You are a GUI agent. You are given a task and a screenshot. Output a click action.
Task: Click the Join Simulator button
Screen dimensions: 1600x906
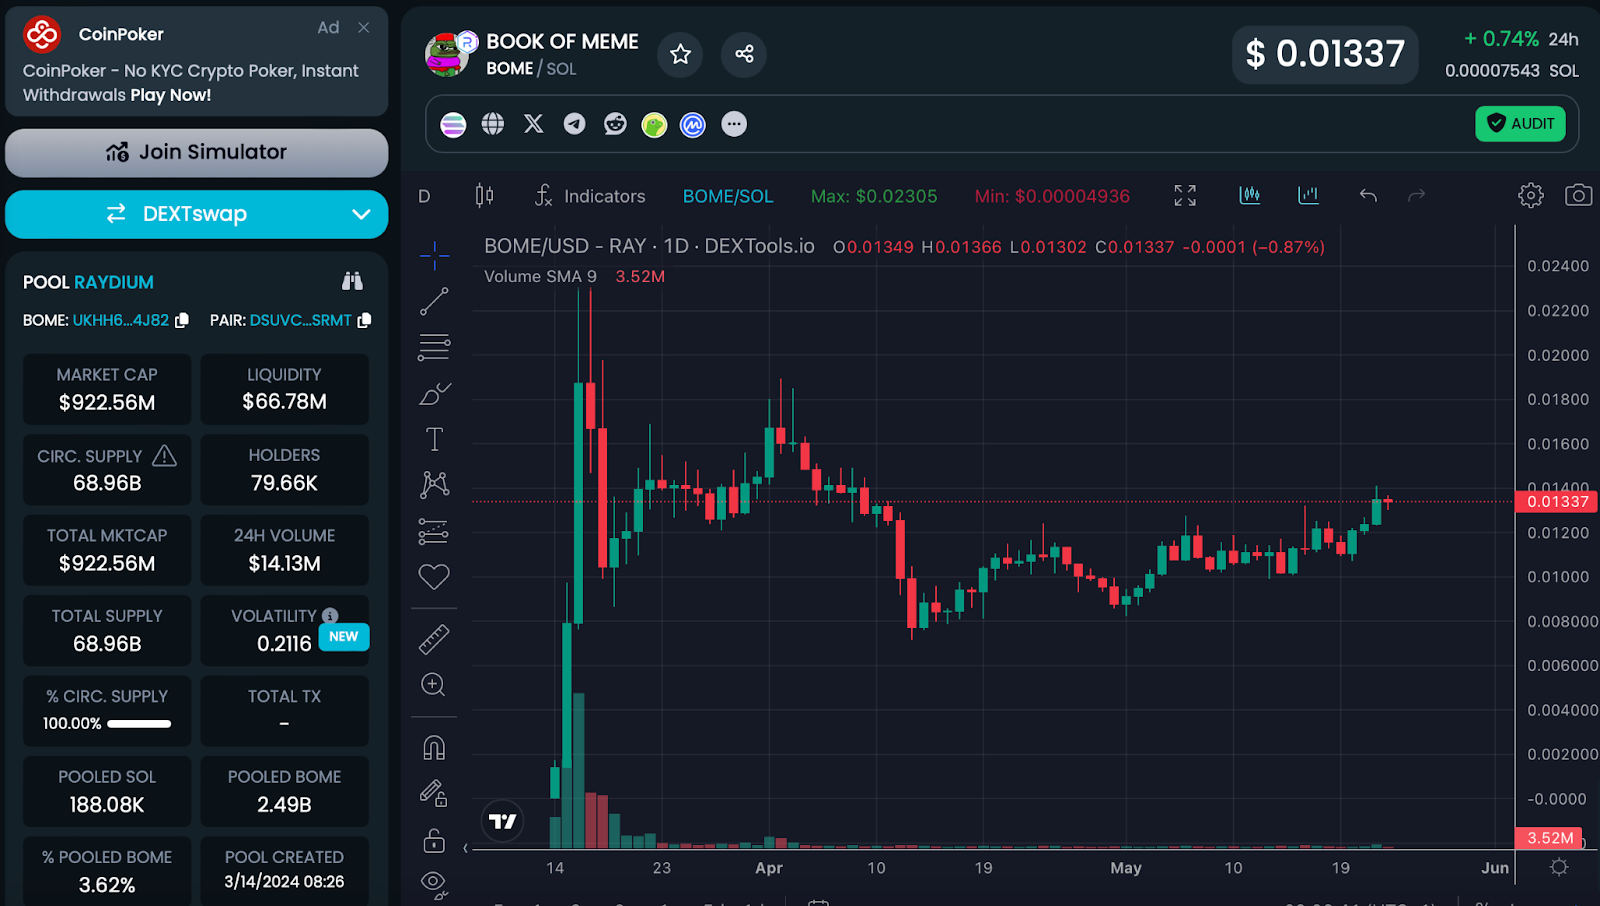point(197,153)
